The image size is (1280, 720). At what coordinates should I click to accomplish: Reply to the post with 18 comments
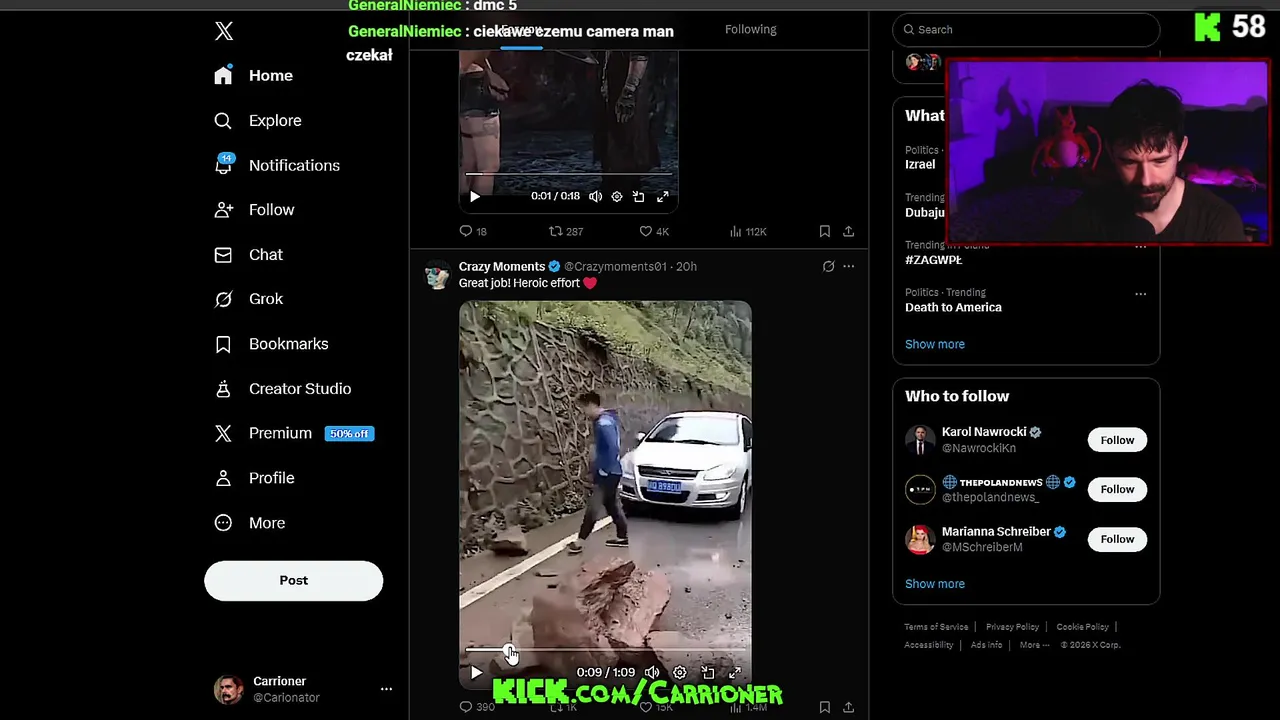[x=473, y=231]
